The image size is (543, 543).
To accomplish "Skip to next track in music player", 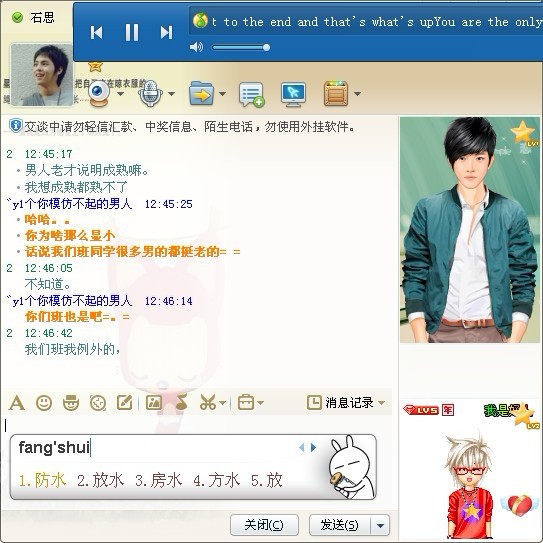I will (166, 33).
